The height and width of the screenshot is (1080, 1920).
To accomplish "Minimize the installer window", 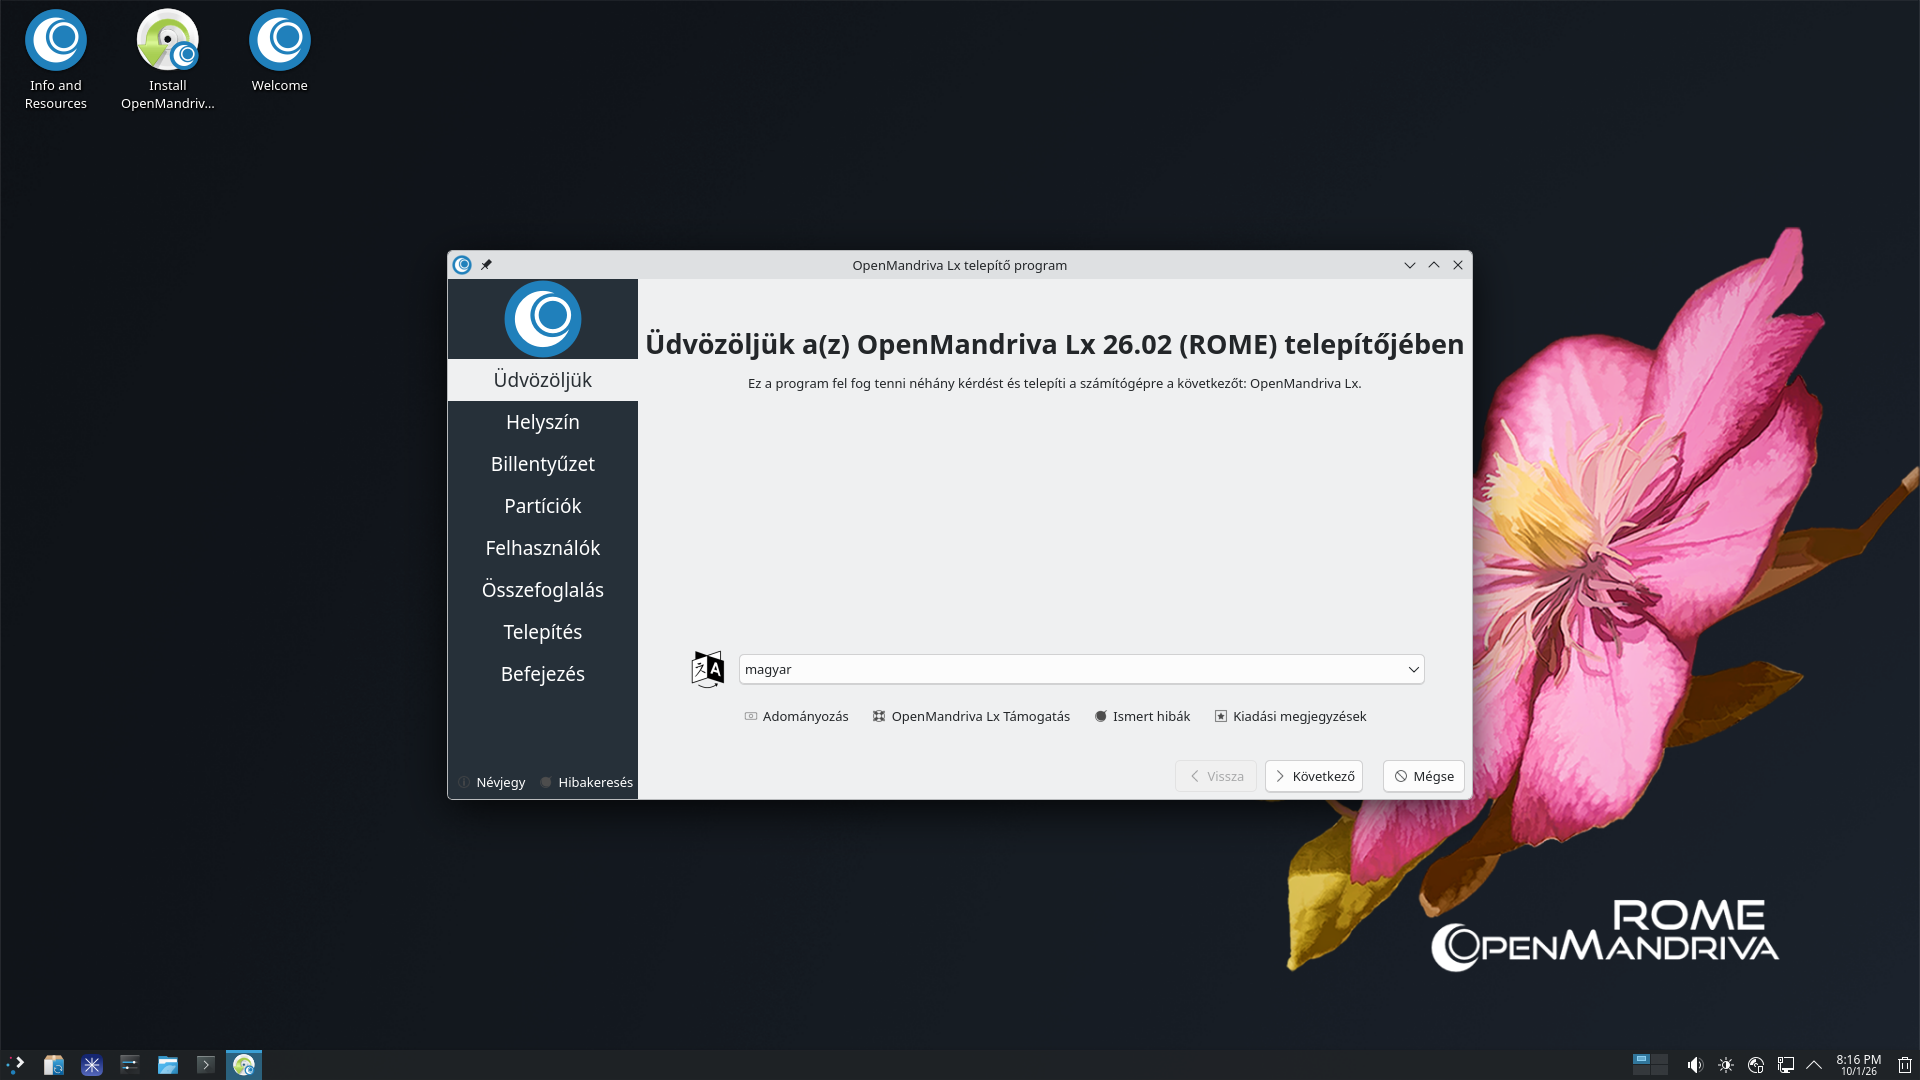I will [1410, 265].
